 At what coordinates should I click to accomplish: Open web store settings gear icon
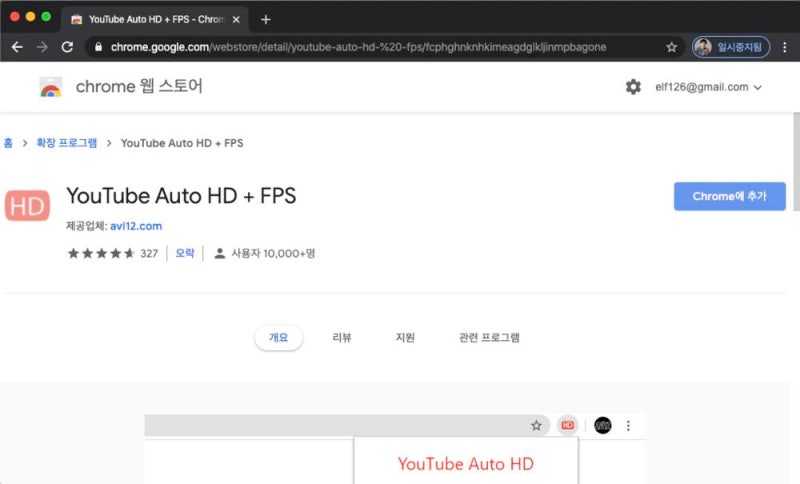(x=633, y=87)
